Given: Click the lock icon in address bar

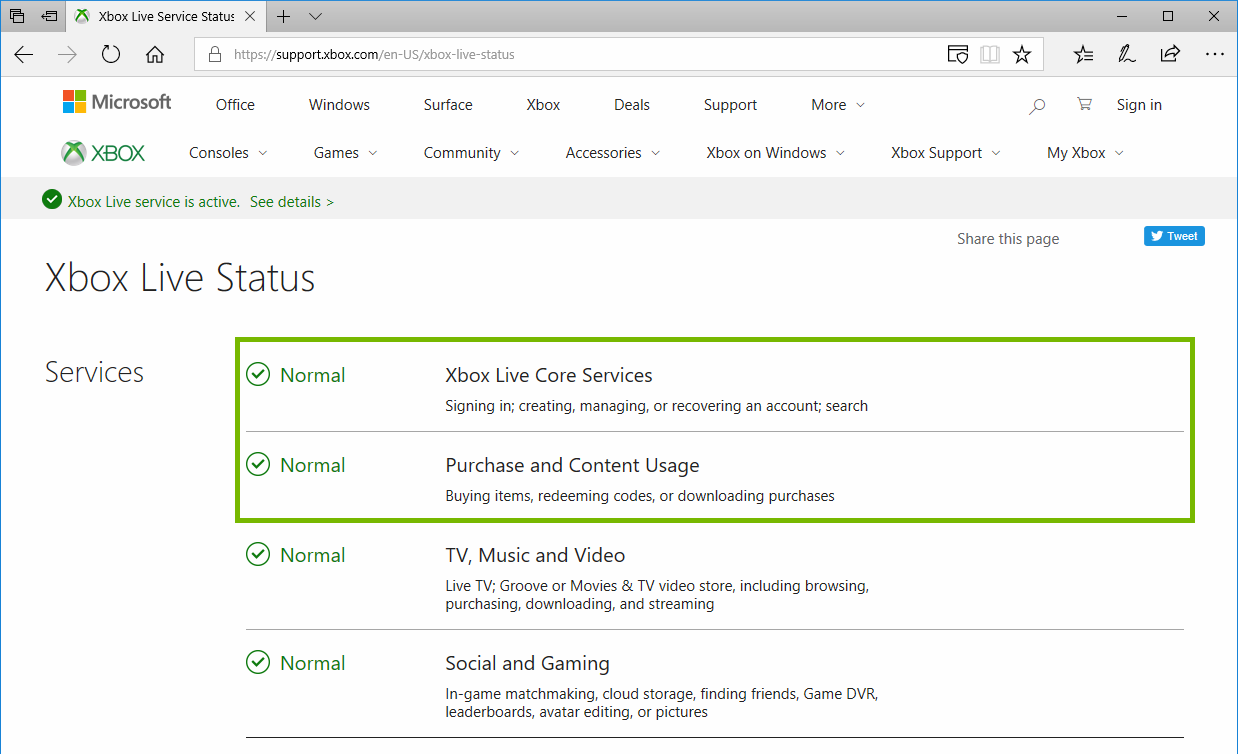Looking at the screenshot, I should click(x=214, y=55).
